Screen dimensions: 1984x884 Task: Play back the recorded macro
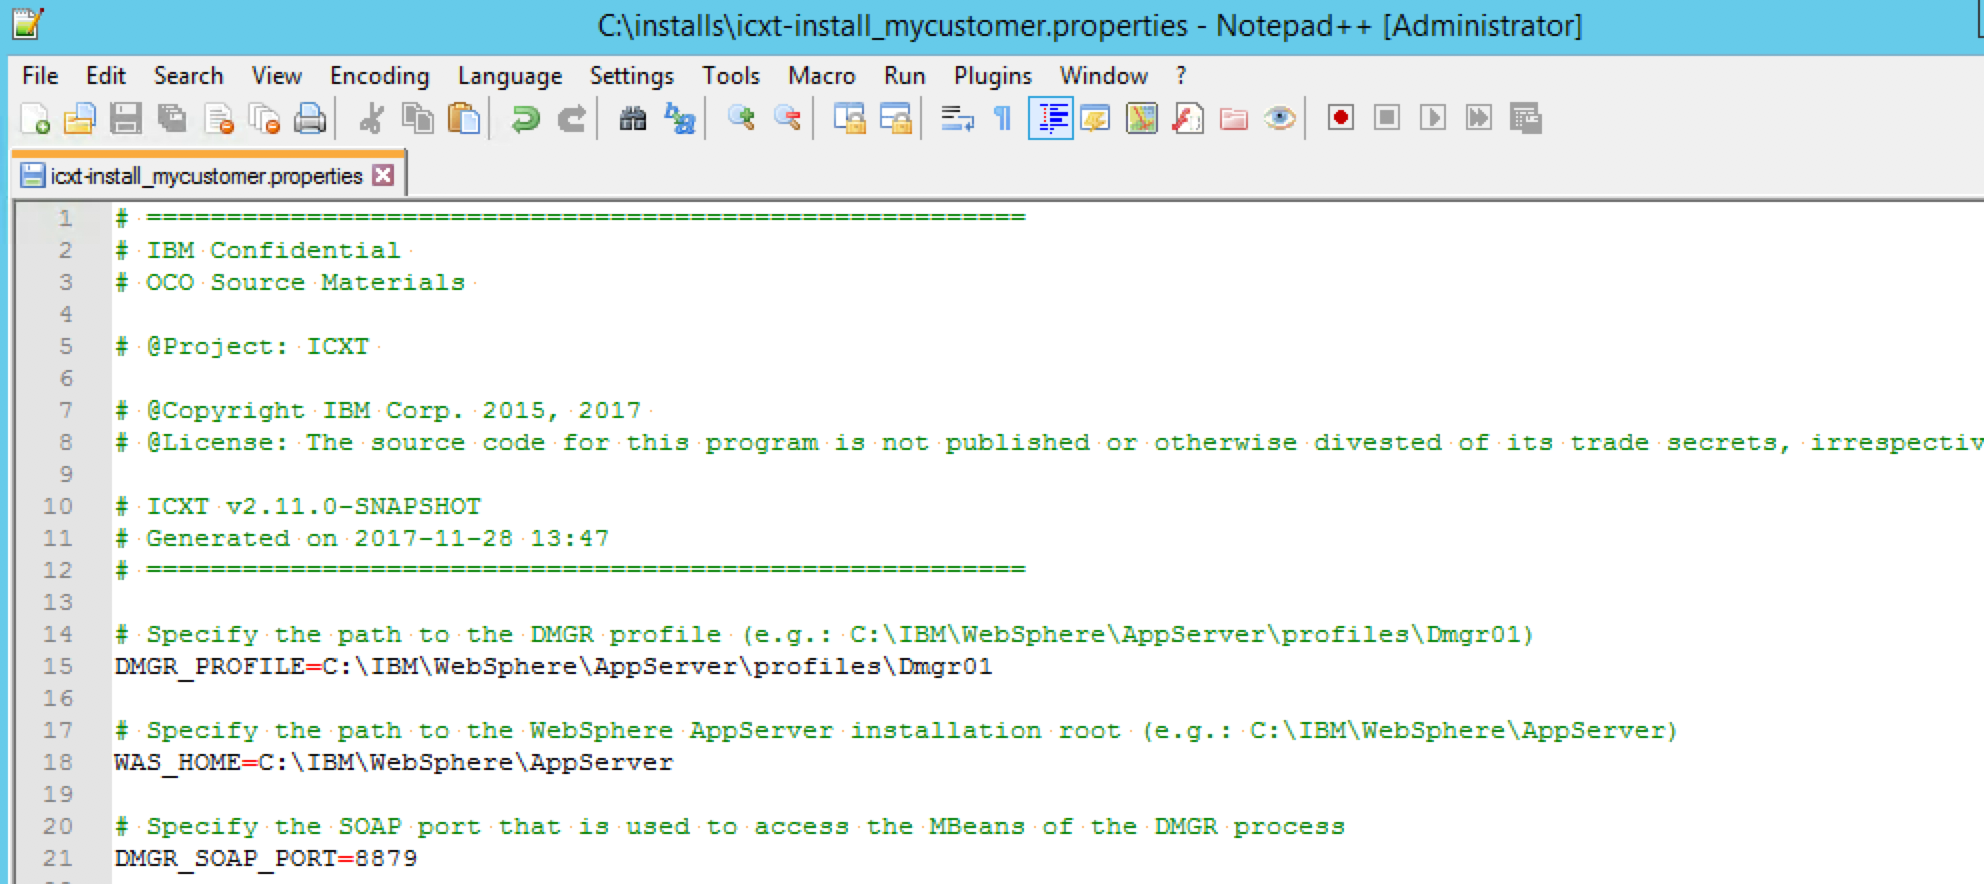[x=1433, y=119]
